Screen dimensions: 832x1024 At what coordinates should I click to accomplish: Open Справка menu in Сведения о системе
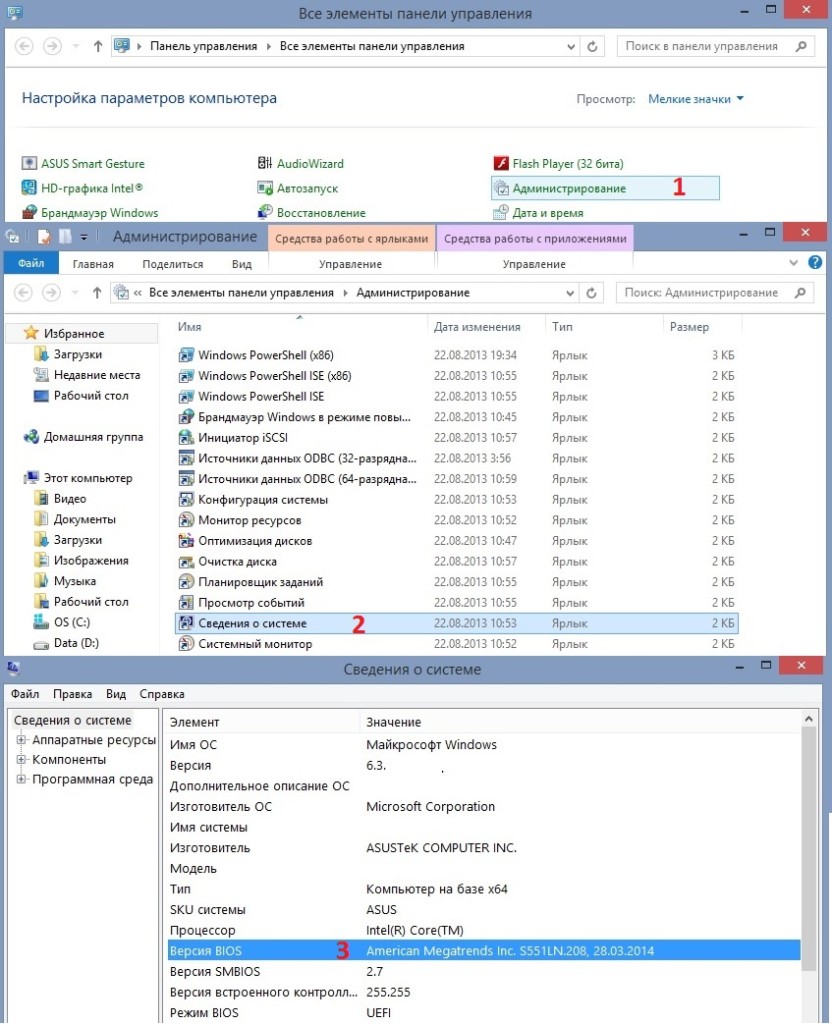click(x=162, y=694)
